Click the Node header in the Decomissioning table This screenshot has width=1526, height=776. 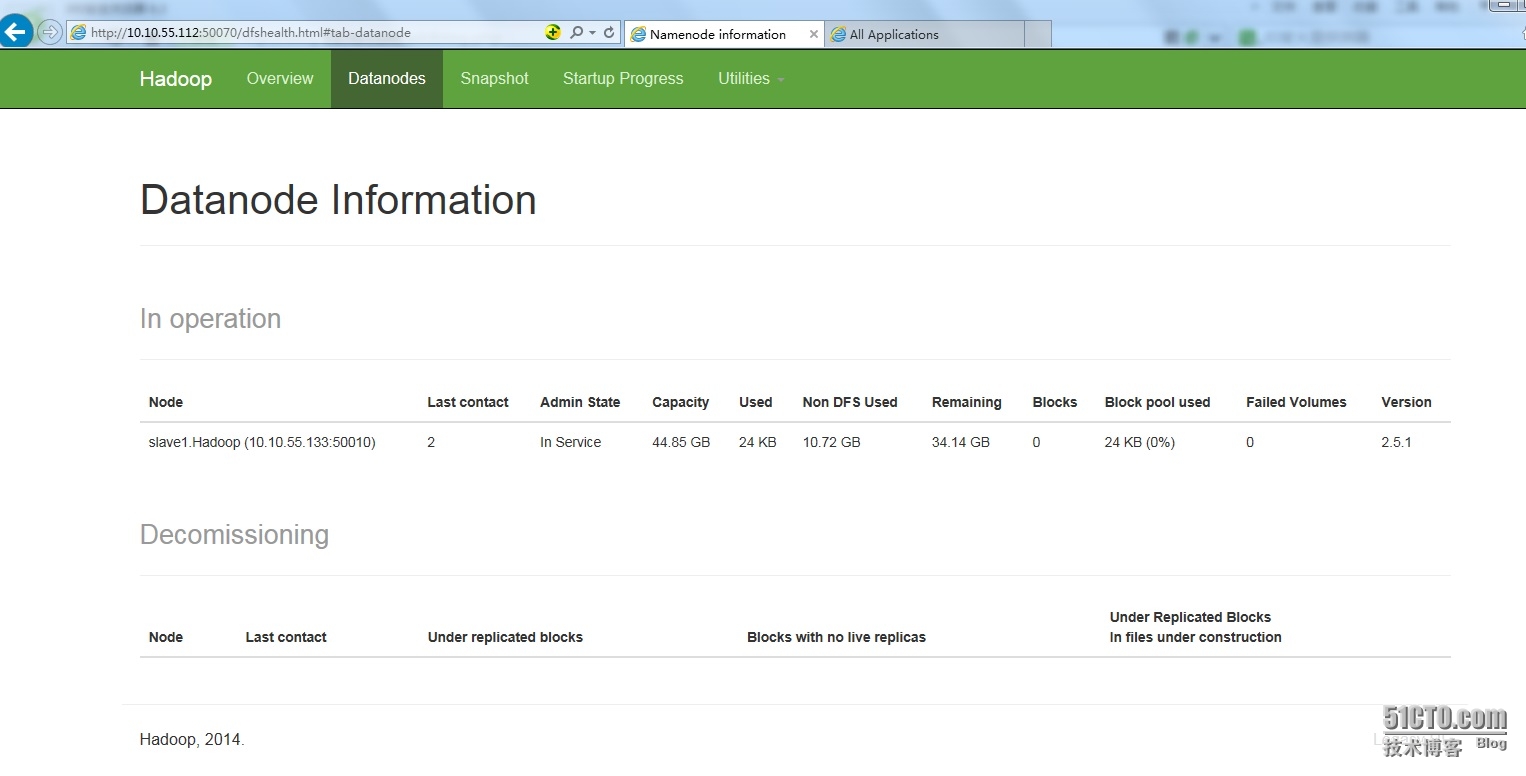[166, 637]
